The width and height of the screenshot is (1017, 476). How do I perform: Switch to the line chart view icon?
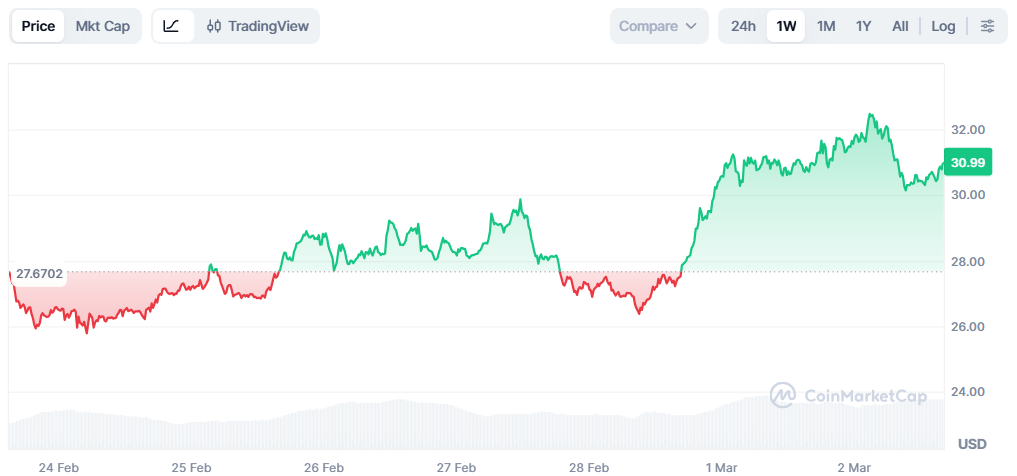(171, 26)
